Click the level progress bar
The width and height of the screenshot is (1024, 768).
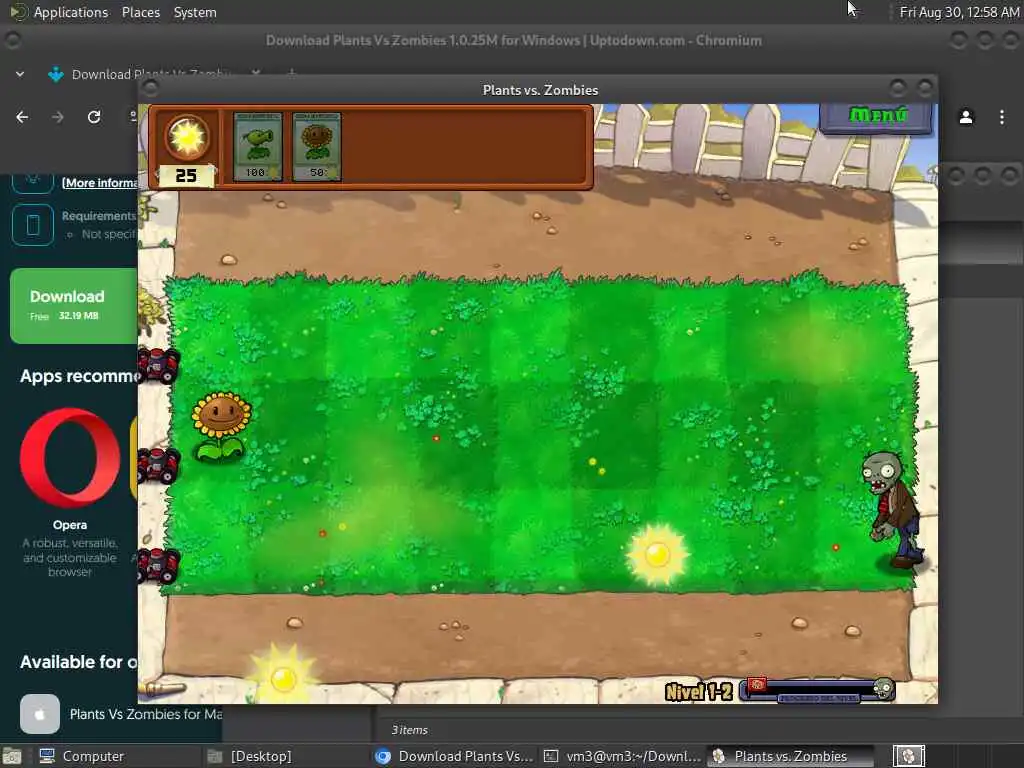click(x=816, y=690)
